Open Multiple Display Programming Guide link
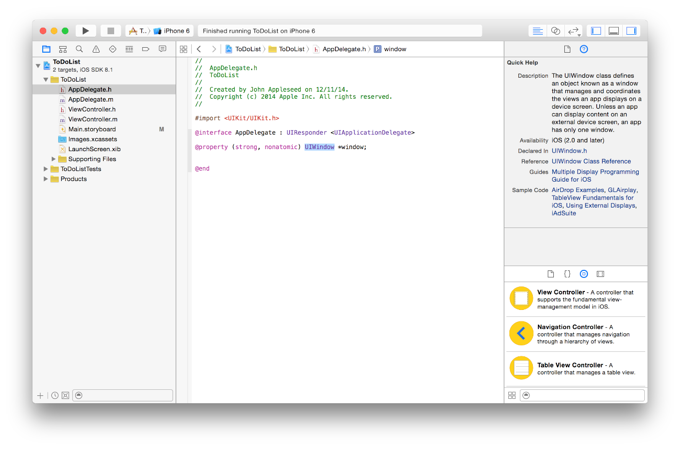The width and height of the screenshot is (680, 450). (595, 176)
